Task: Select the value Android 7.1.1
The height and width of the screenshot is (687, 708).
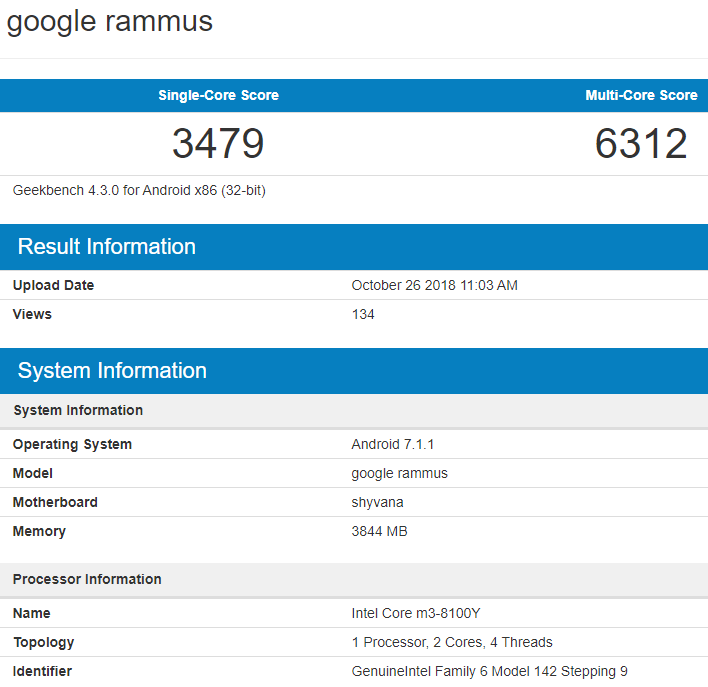Action: (393, 444)
